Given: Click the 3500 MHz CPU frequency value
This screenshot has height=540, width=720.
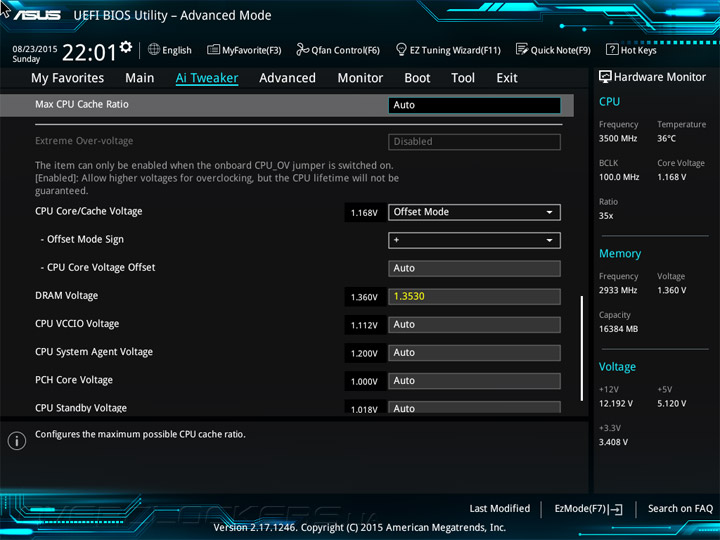Looking at the screenshot, I should 618,138.
